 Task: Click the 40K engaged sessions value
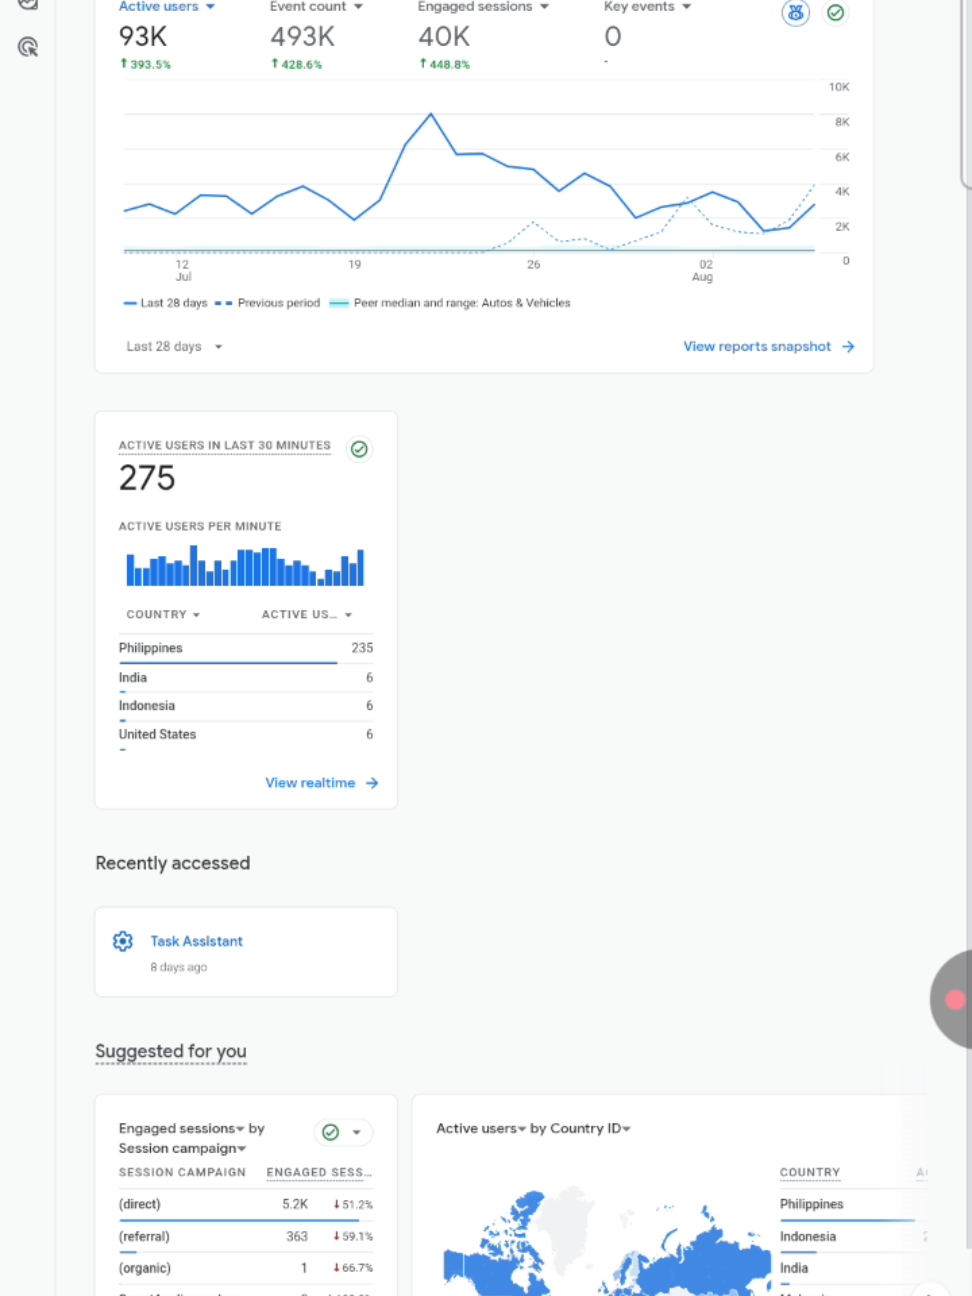click(444, 37)
